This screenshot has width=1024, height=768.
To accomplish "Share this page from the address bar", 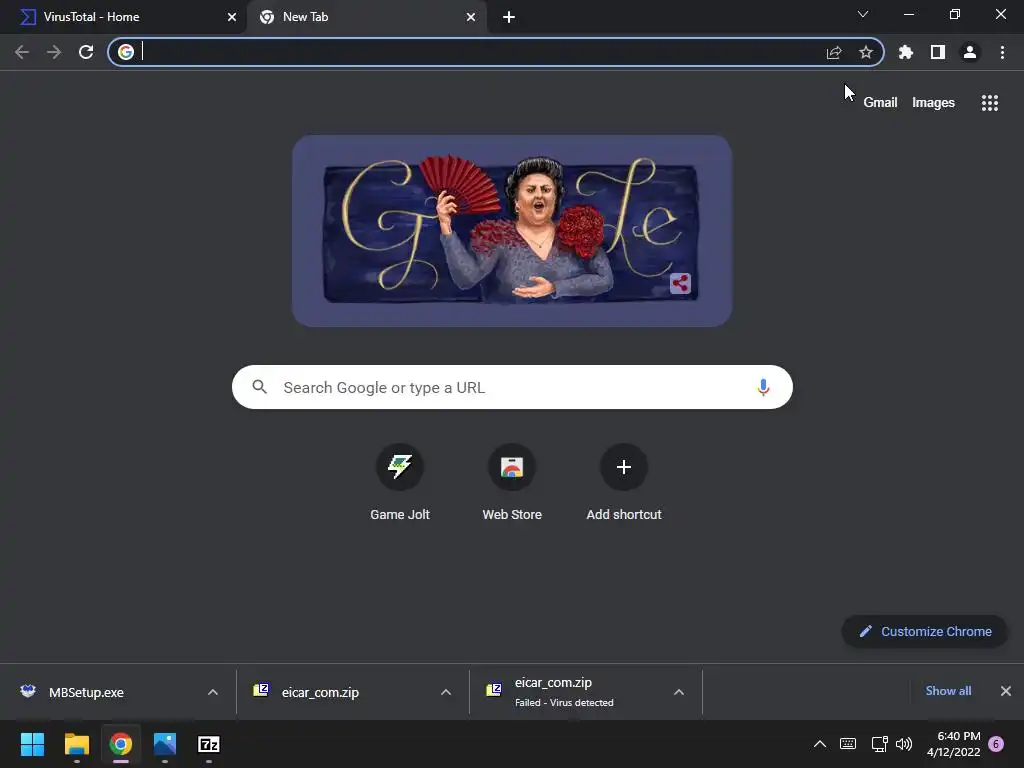I will (x=834, y=52).
